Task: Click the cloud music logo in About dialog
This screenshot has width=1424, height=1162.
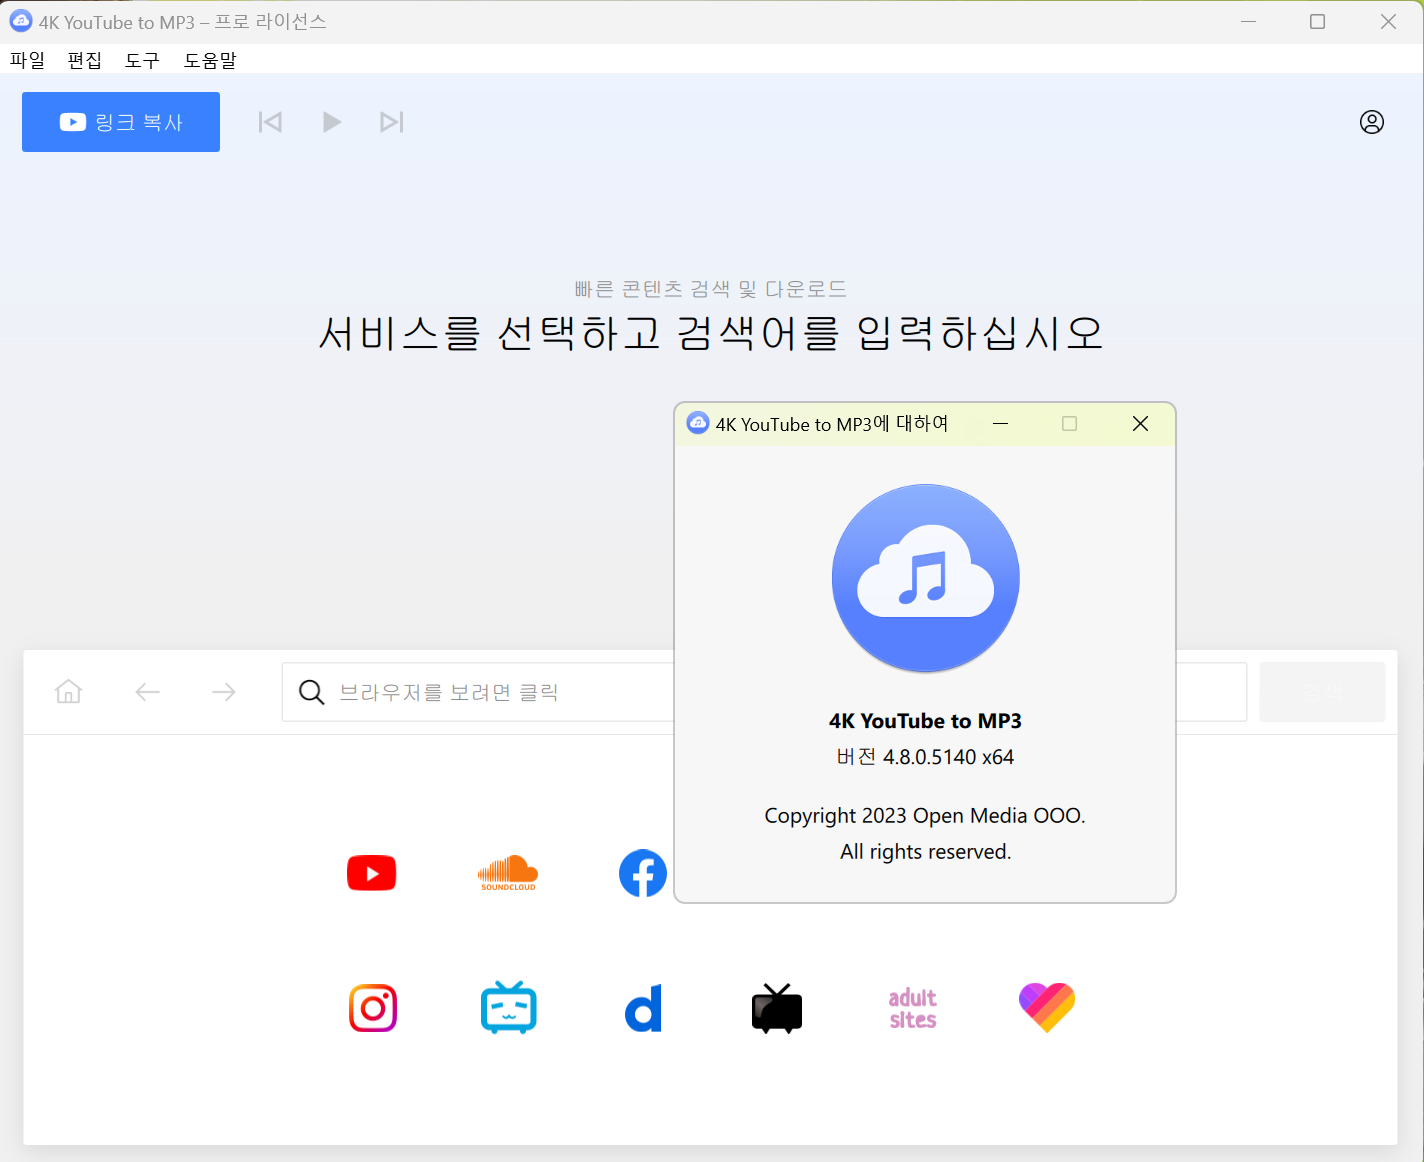Action: [x=926, y=578]
